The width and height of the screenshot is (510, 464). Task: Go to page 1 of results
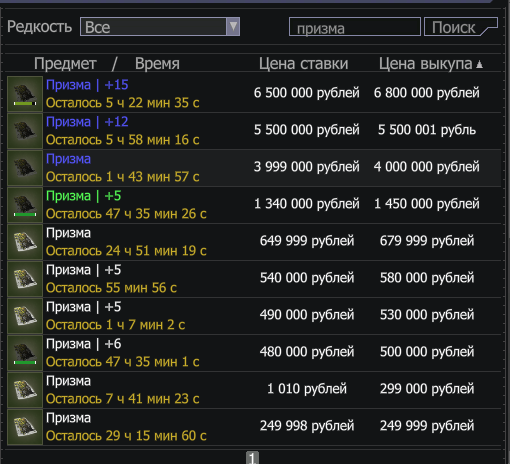pos(252,457)
